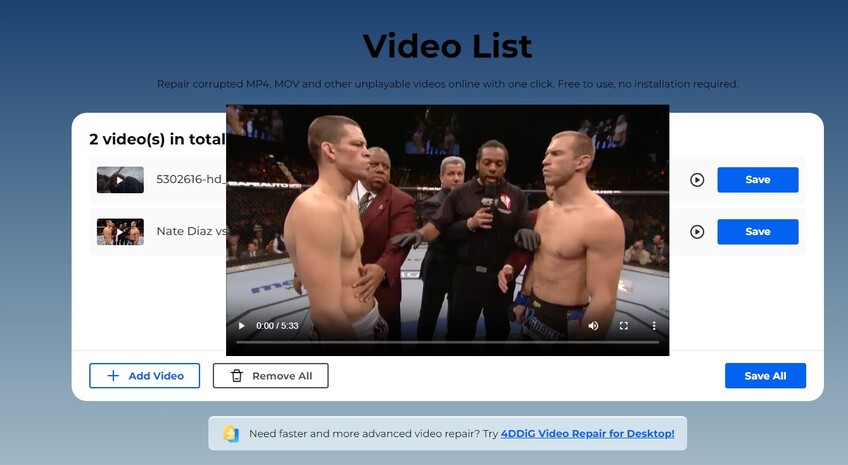
Task: Click the Save All button
Action: tap(765, 376)
